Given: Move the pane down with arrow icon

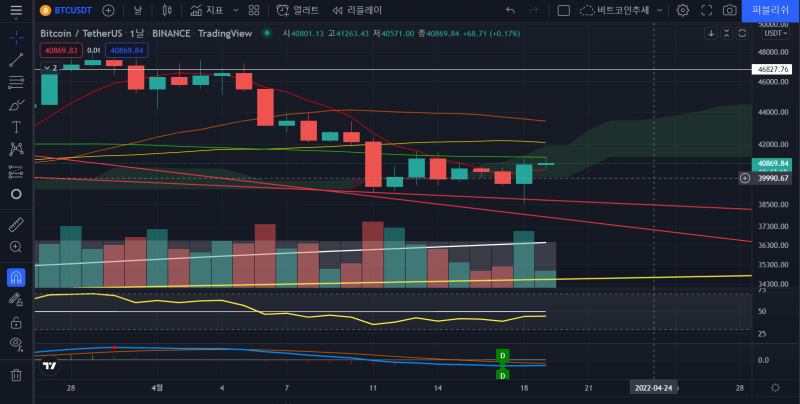Looking at the screenshot, I should [x=711, y=33].
